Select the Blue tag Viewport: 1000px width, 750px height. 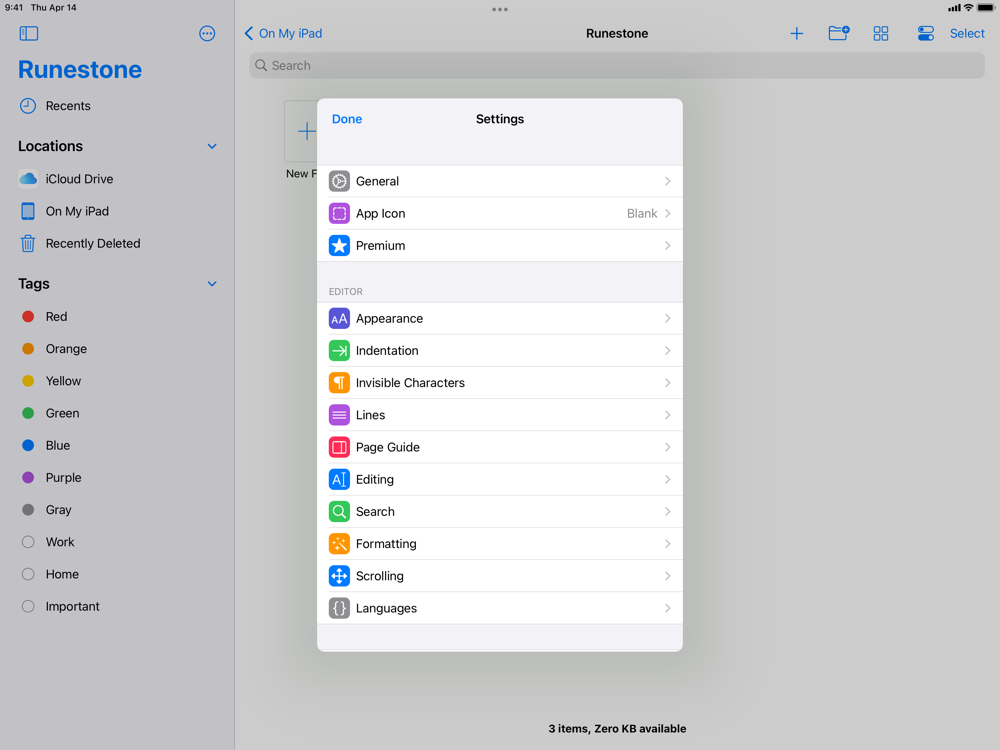117,446
